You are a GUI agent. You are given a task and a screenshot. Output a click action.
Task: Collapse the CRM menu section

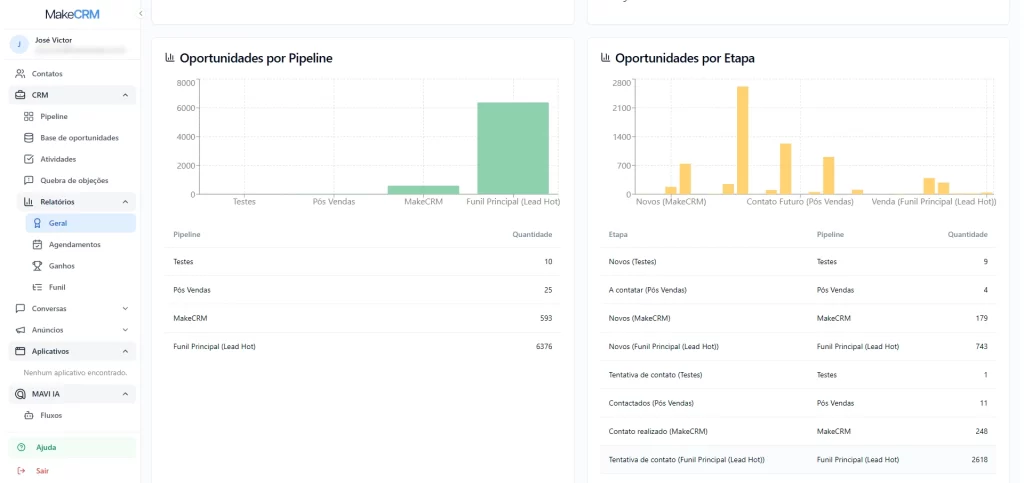[x=125, y=95]
